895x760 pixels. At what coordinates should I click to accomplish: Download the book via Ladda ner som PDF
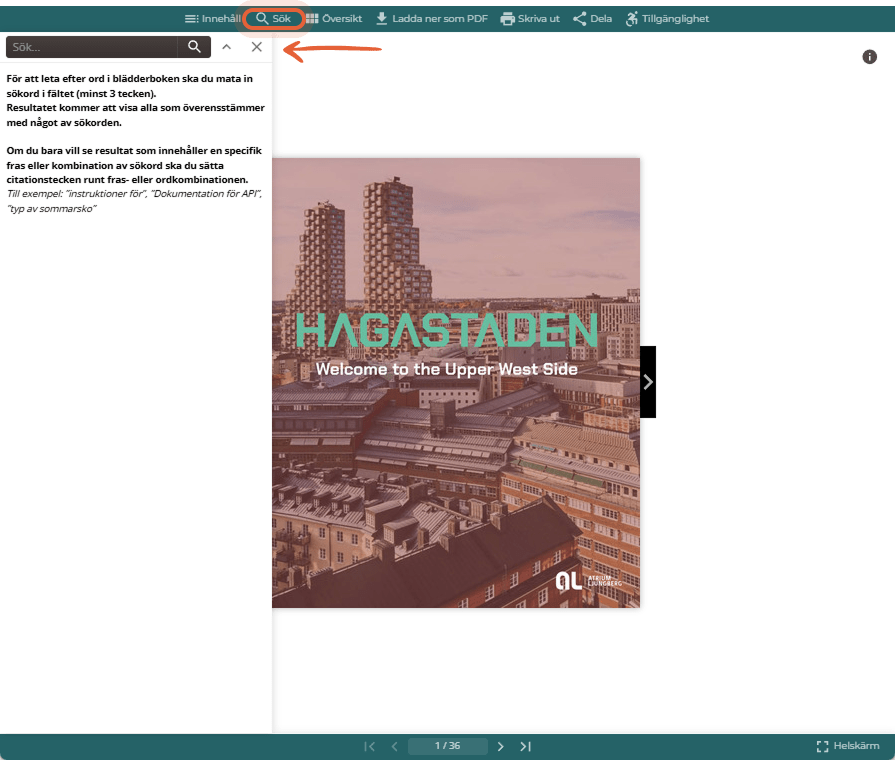tap(432, 19)
